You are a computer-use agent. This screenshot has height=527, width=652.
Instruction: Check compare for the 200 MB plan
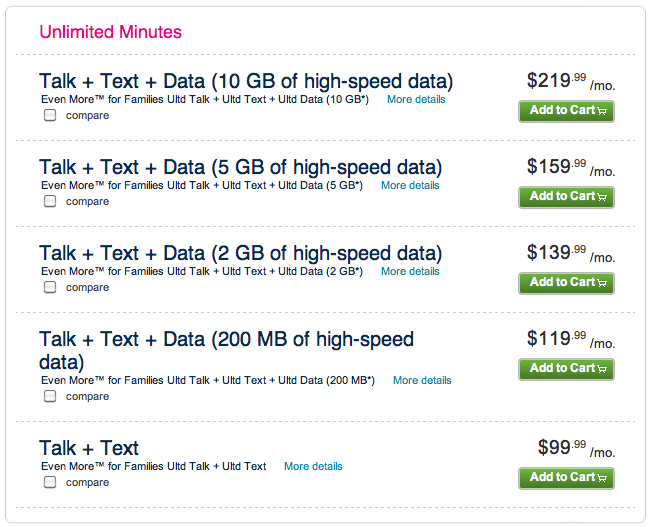coord(50,396)
